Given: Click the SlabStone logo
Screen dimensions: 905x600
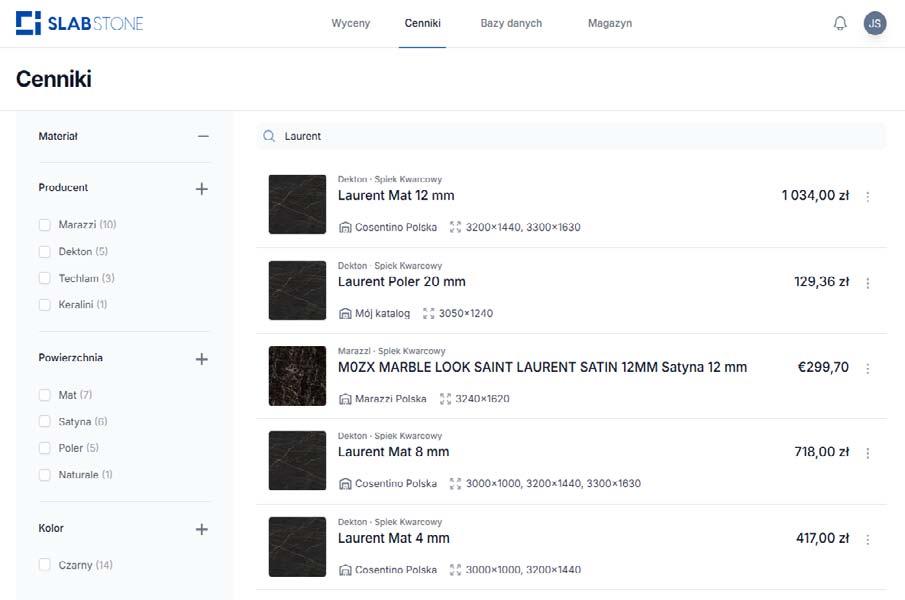Looking at the screenshot, I should click(80, 23).
